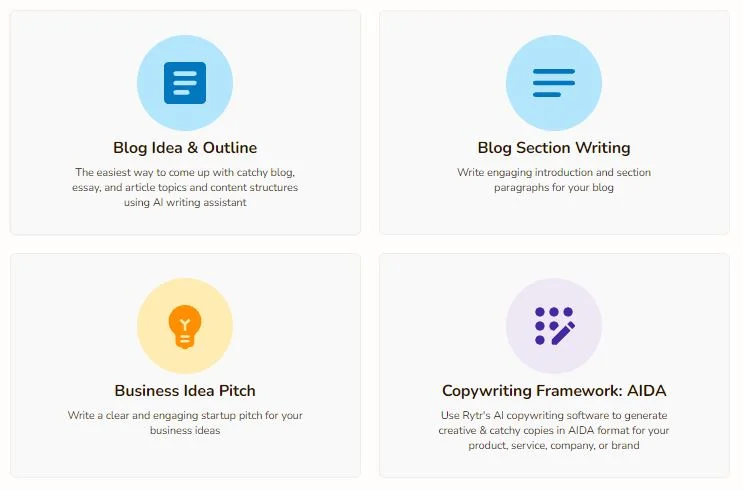This screenshot has width=743, height=490.
Task: Open the Blog Section Writing heading
Action: click(554, 148)
